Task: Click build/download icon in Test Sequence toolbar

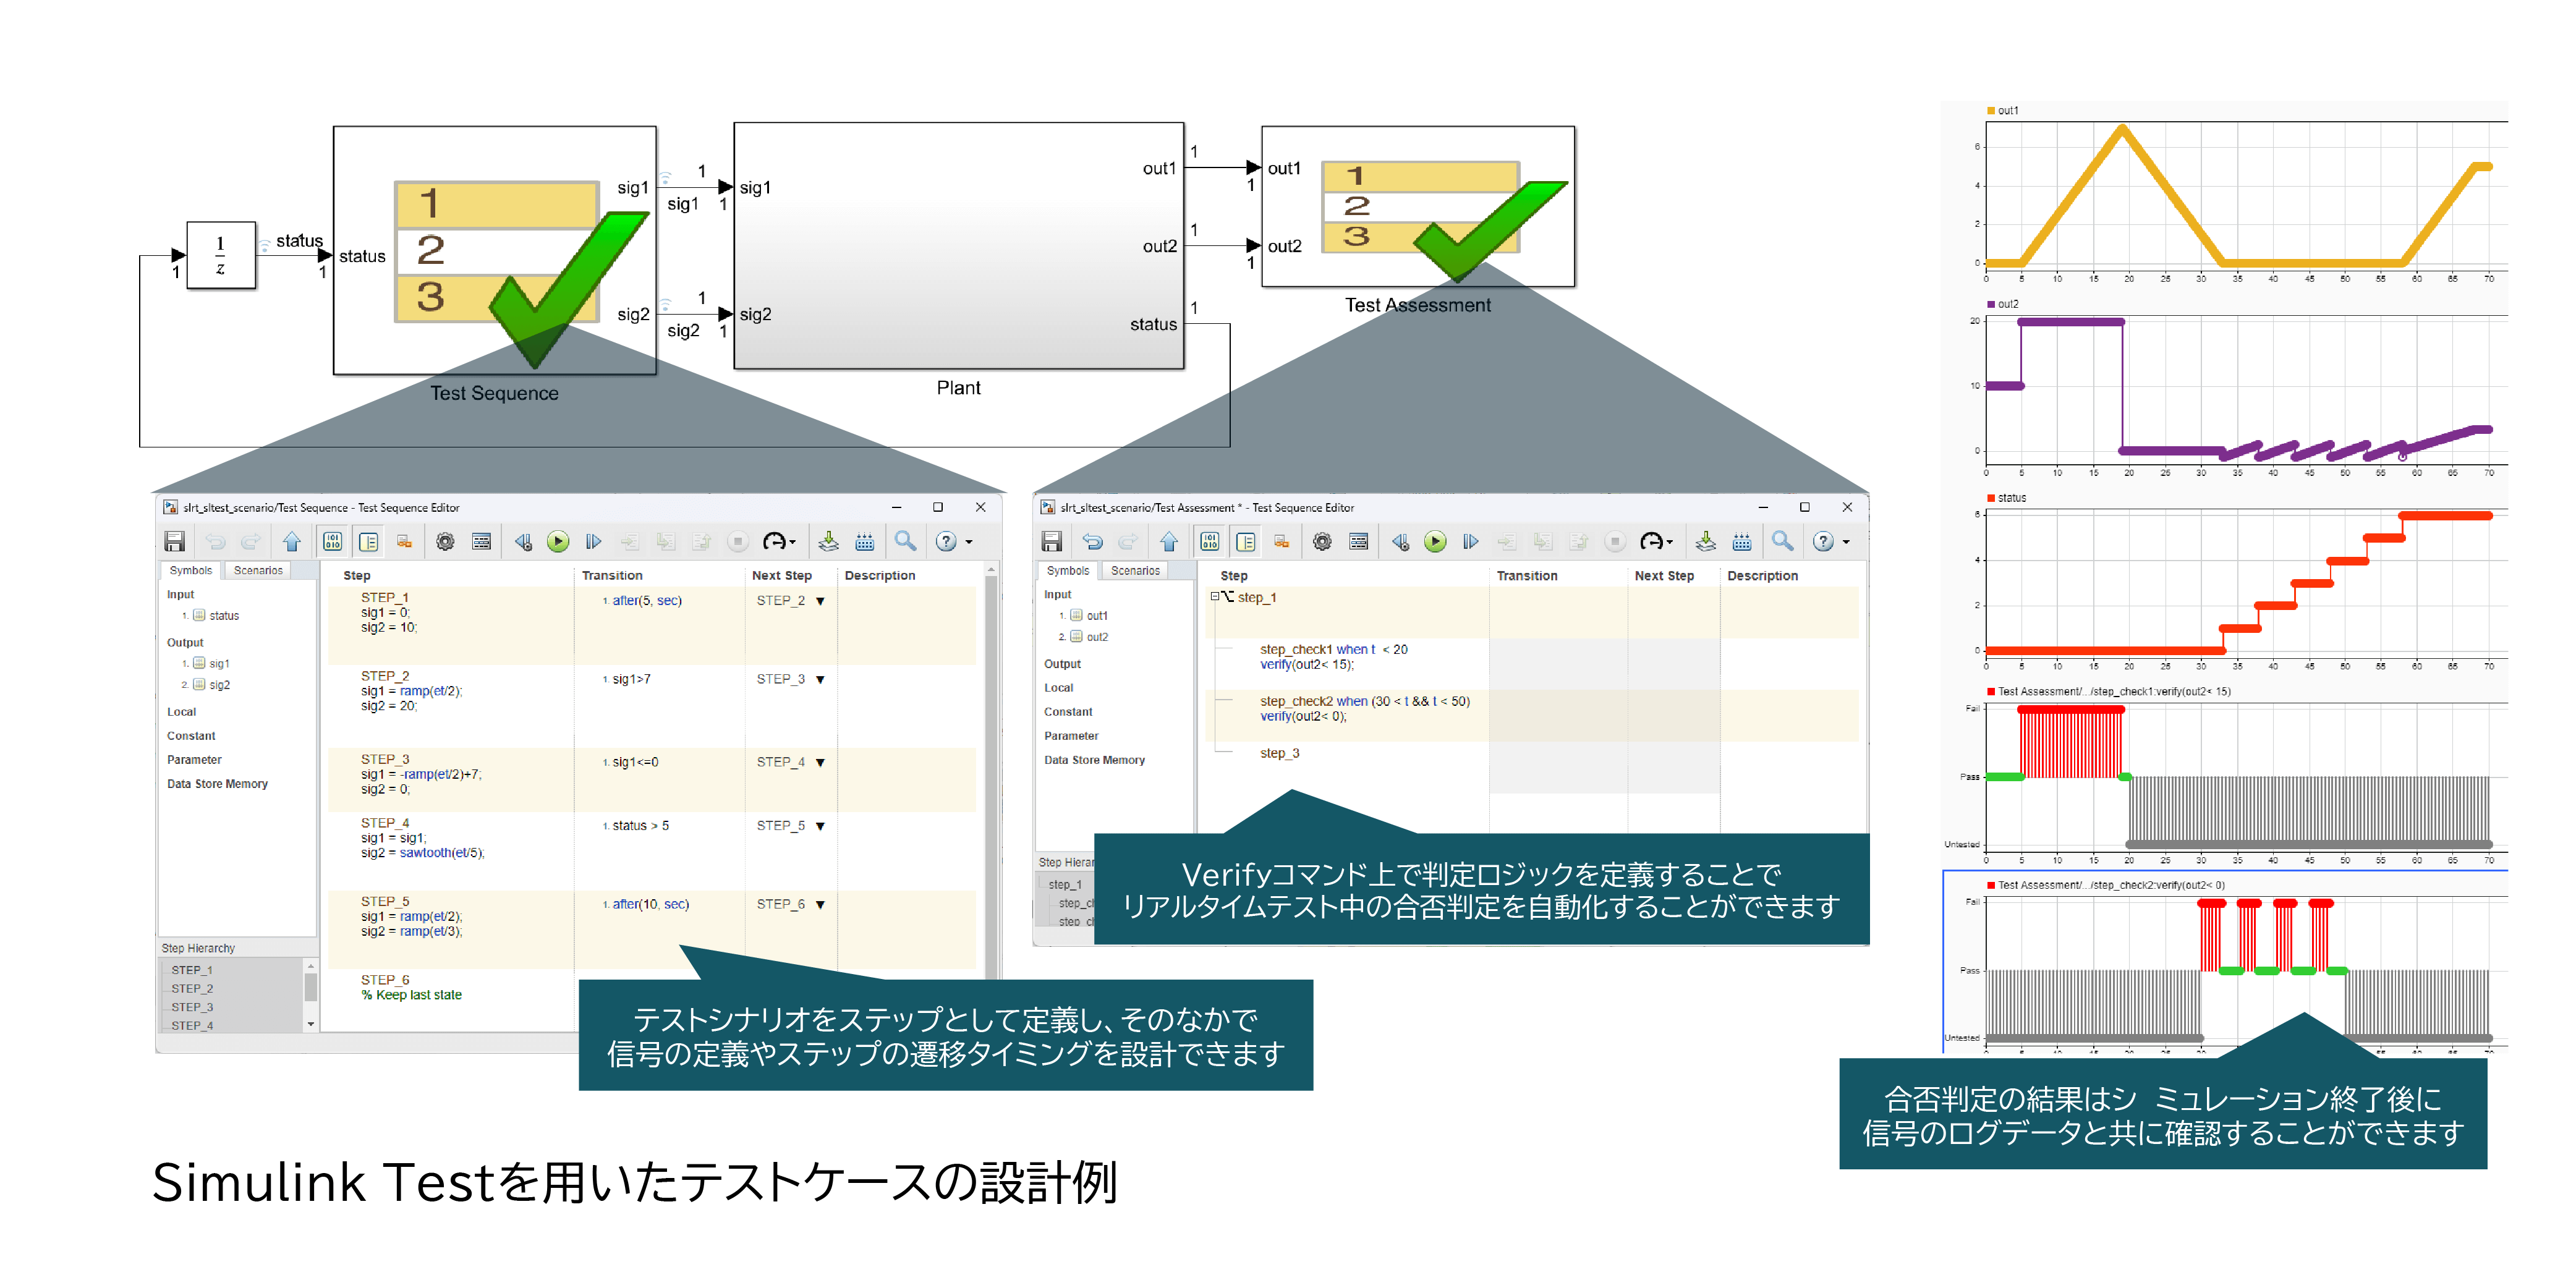Action: click(829, 541)
